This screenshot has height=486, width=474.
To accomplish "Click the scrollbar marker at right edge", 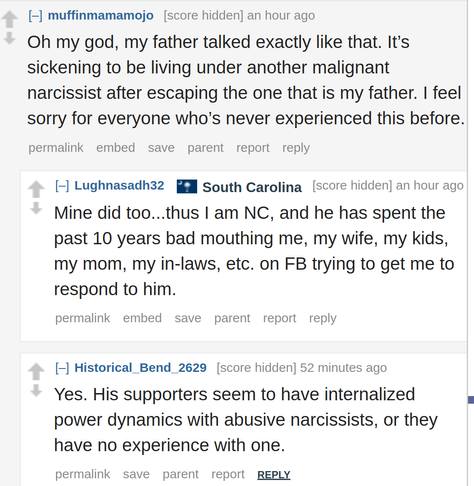I will 471,400.
